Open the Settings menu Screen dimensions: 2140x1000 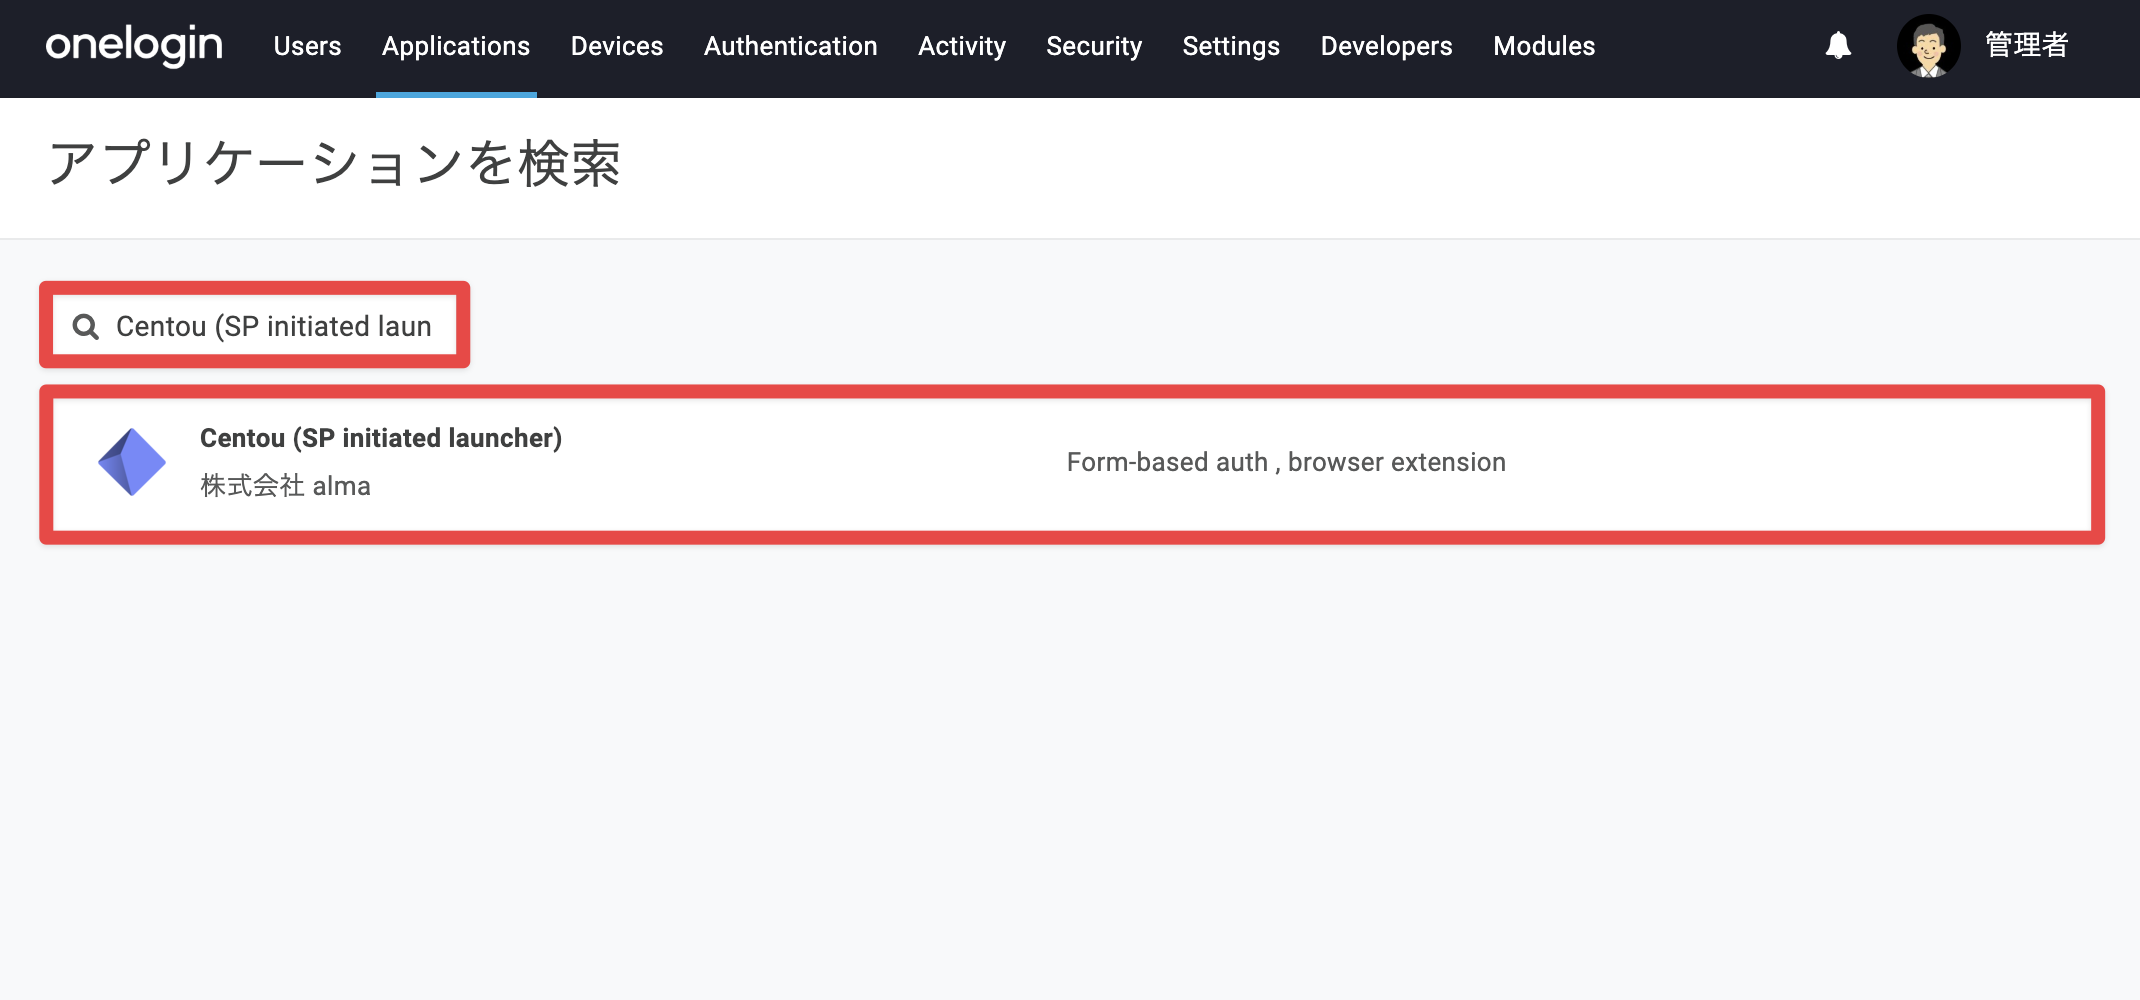[x=1231, y=46]
